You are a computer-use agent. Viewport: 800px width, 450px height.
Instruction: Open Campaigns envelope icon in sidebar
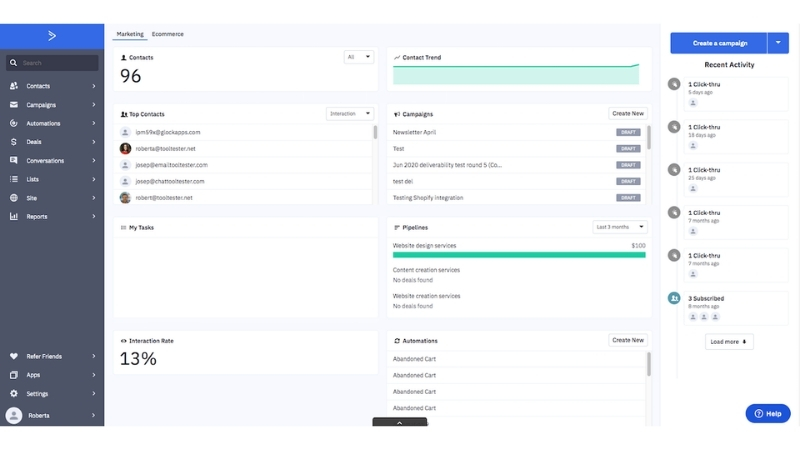pos(14,105)
